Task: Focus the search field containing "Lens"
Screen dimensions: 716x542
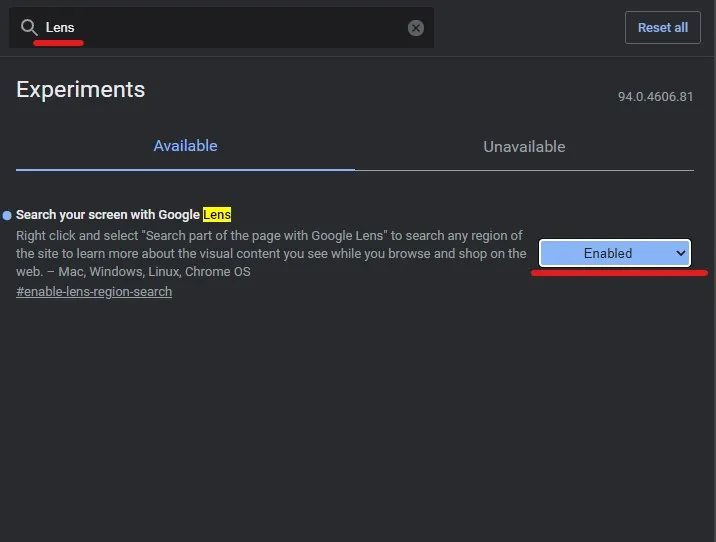Action: (220, 28)
